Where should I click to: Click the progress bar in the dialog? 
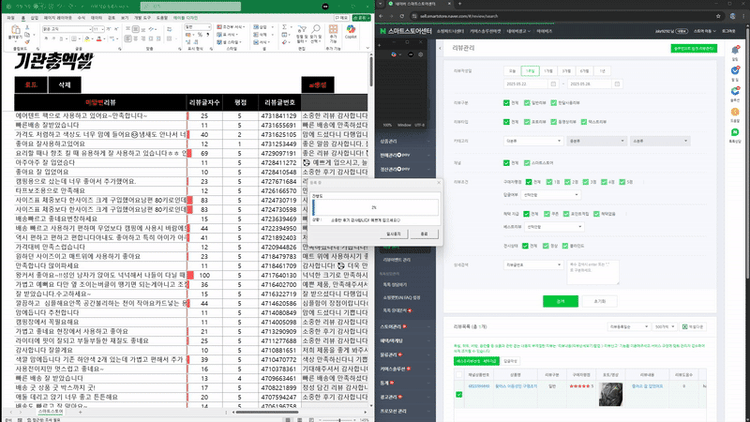(x=375, y=207)
